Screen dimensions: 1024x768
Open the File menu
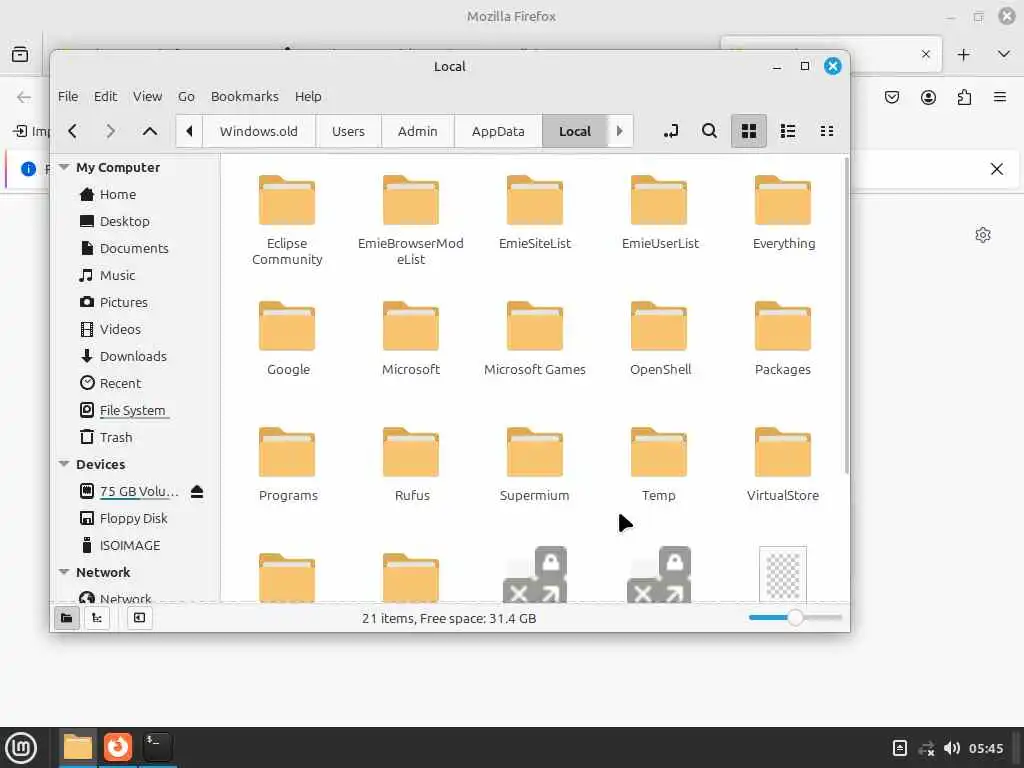(68, 97)
